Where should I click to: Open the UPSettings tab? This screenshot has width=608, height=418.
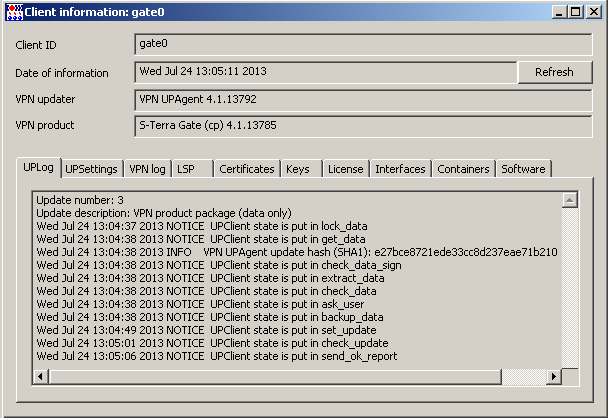click(x=92, y=169)
